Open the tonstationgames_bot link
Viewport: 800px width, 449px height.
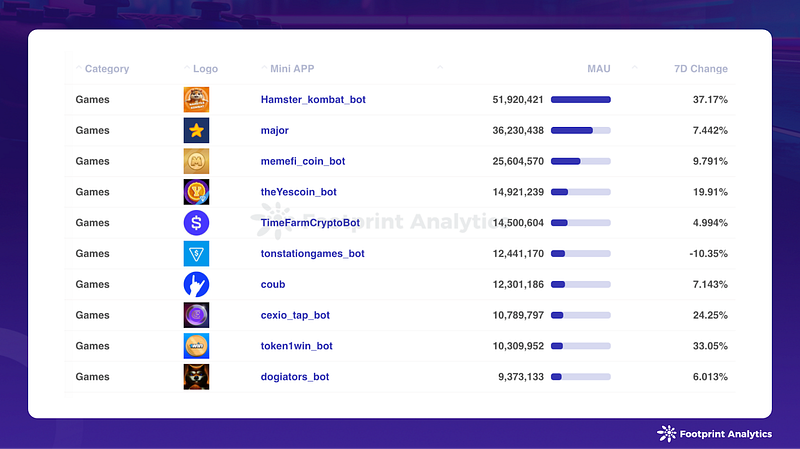click(x=312, y=254)
